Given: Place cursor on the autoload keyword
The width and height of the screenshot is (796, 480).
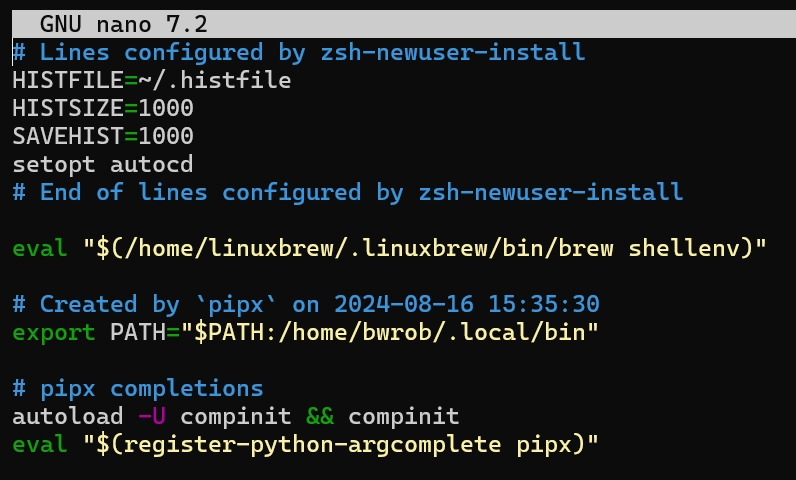Looking at the screenshot, I should coord(67,416).
